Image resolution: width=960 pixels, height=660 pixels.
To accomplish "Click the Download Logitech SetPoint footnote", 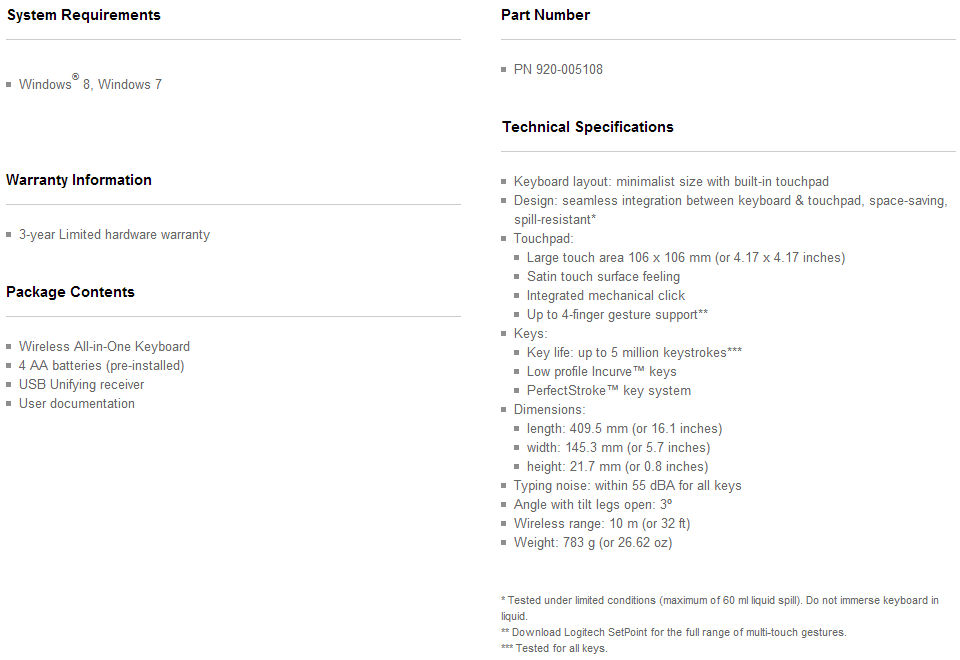I will click(673, 632).
